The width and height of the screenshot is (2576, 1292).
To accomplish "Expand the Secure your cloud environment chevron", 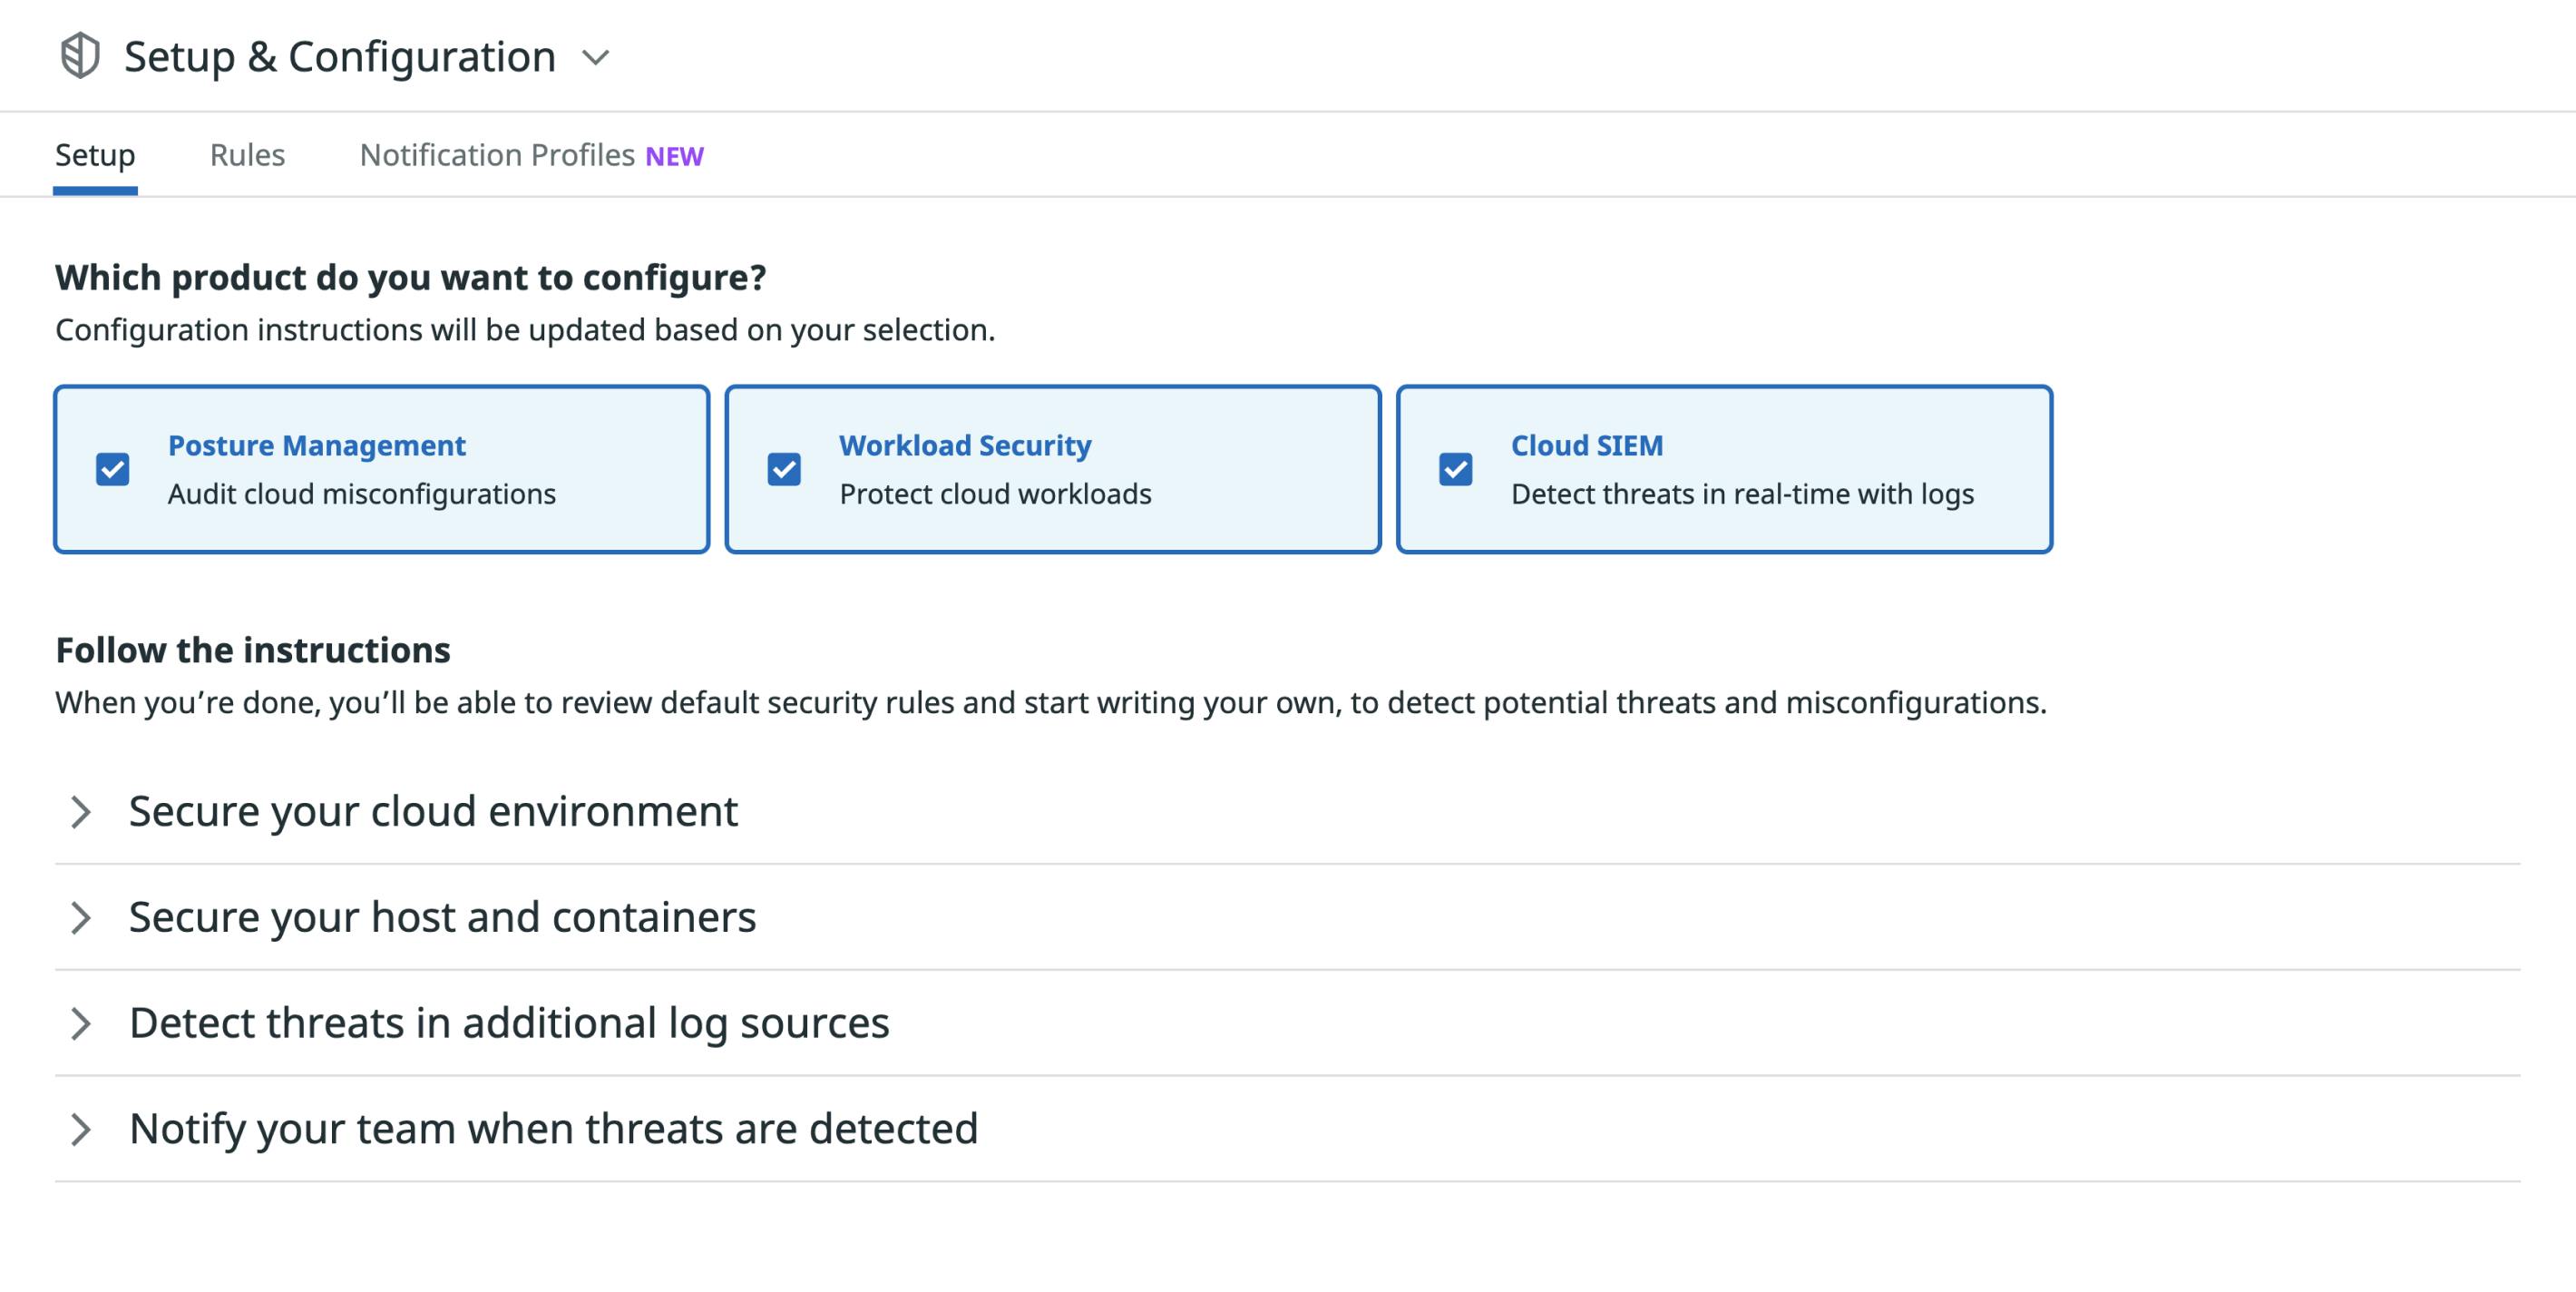I will (x=81, y=812).
